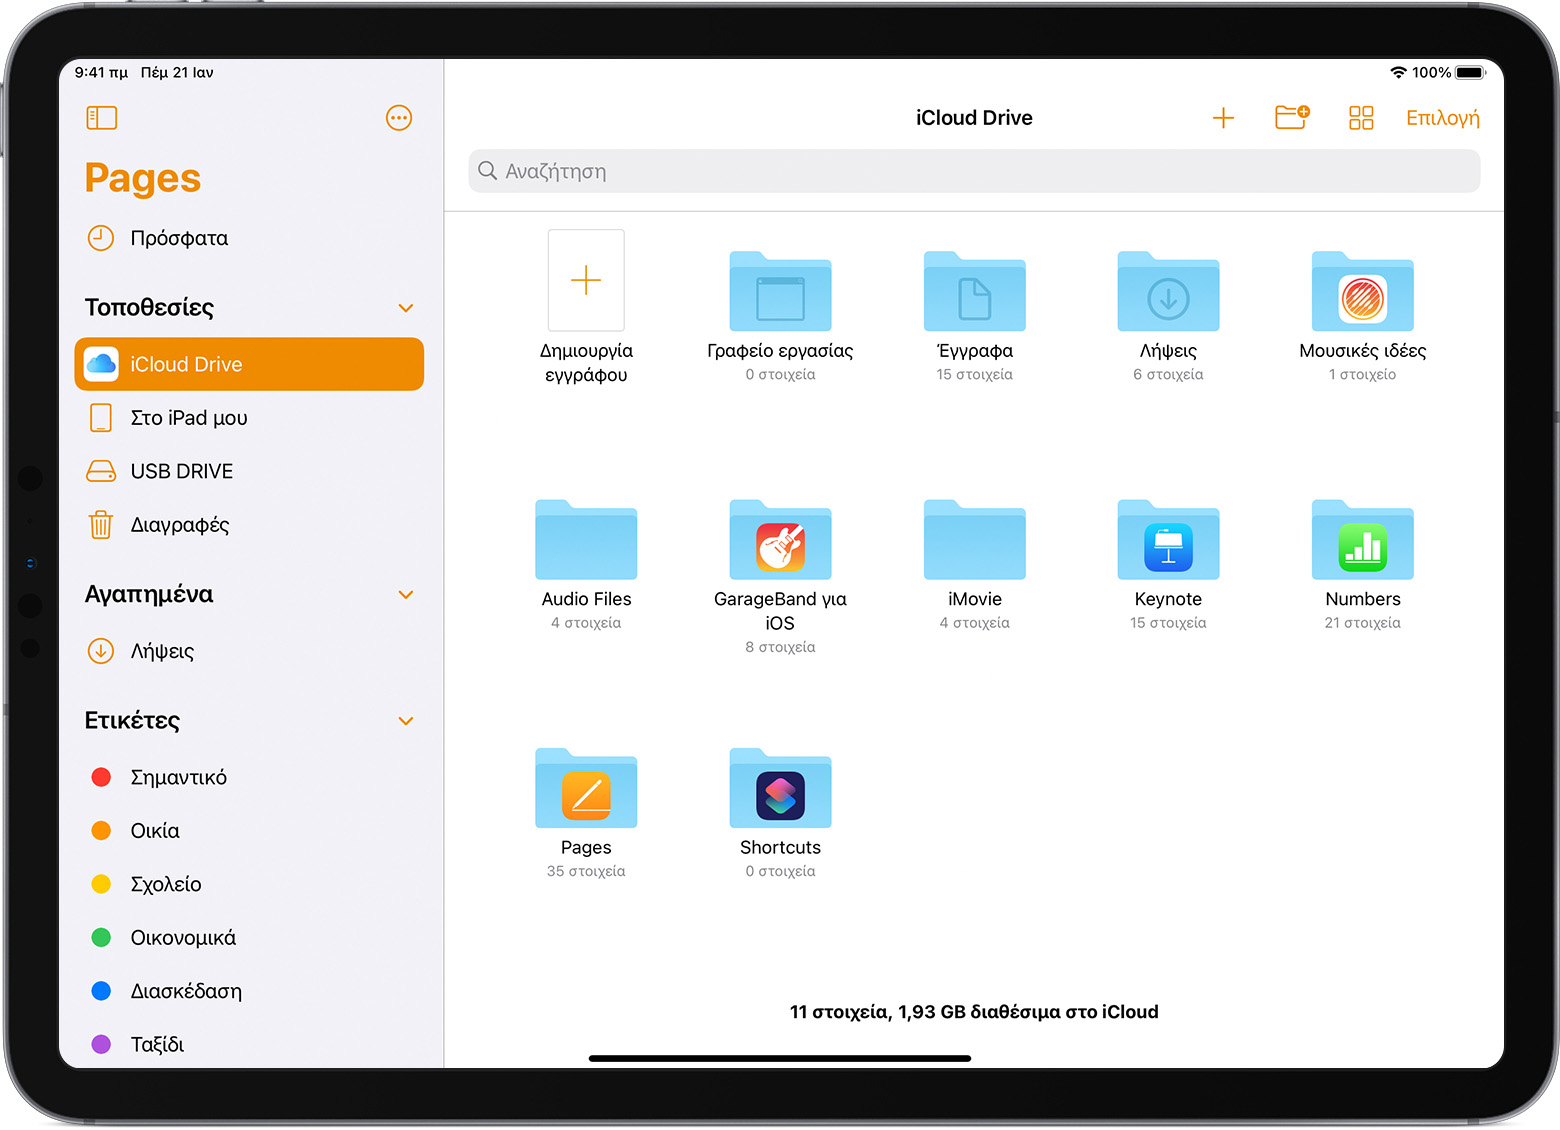Screen dimensions: 1560x1130
Task: Select the Σημαντικό red tag
Action: click(x=101, y=777)
